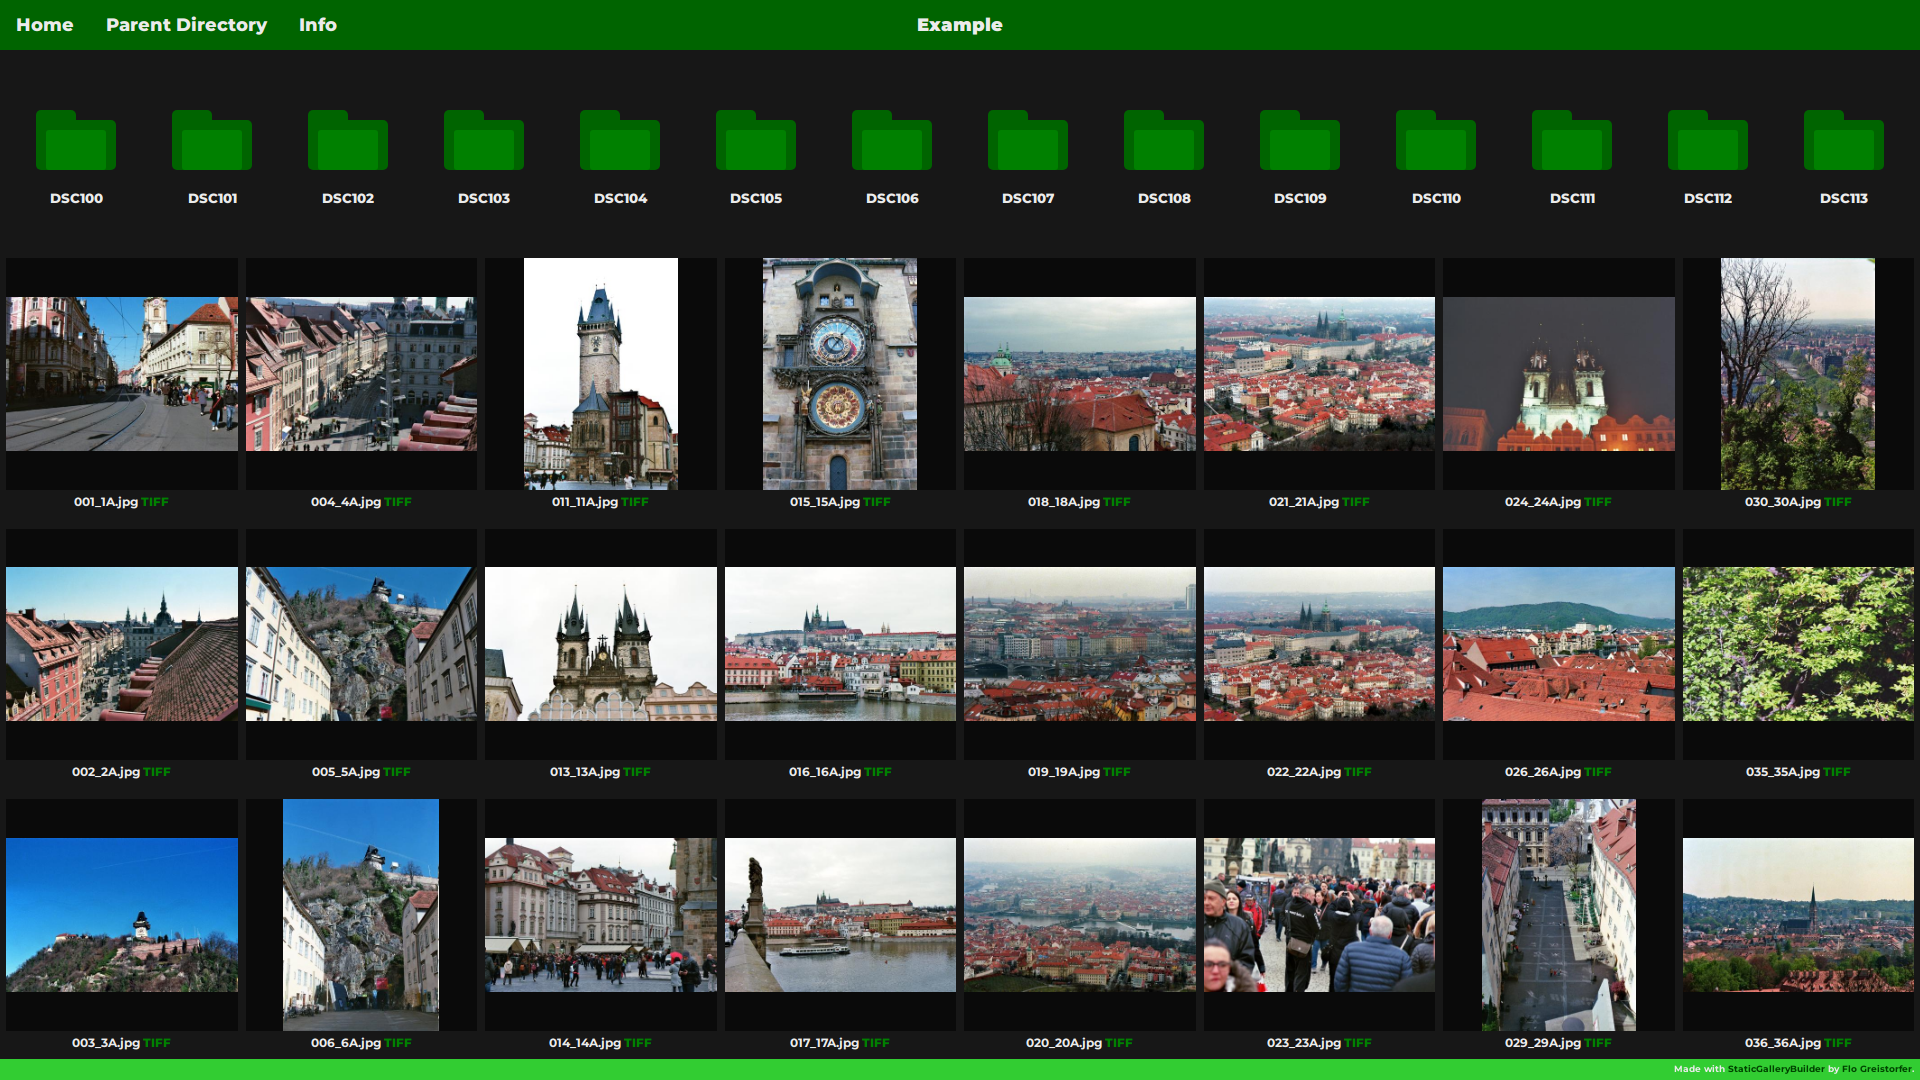This screenshot has height=1080, width=1920.
Task: Open the DSC103 folder icon
Action: pyautogui.click(x=484, y=142)
